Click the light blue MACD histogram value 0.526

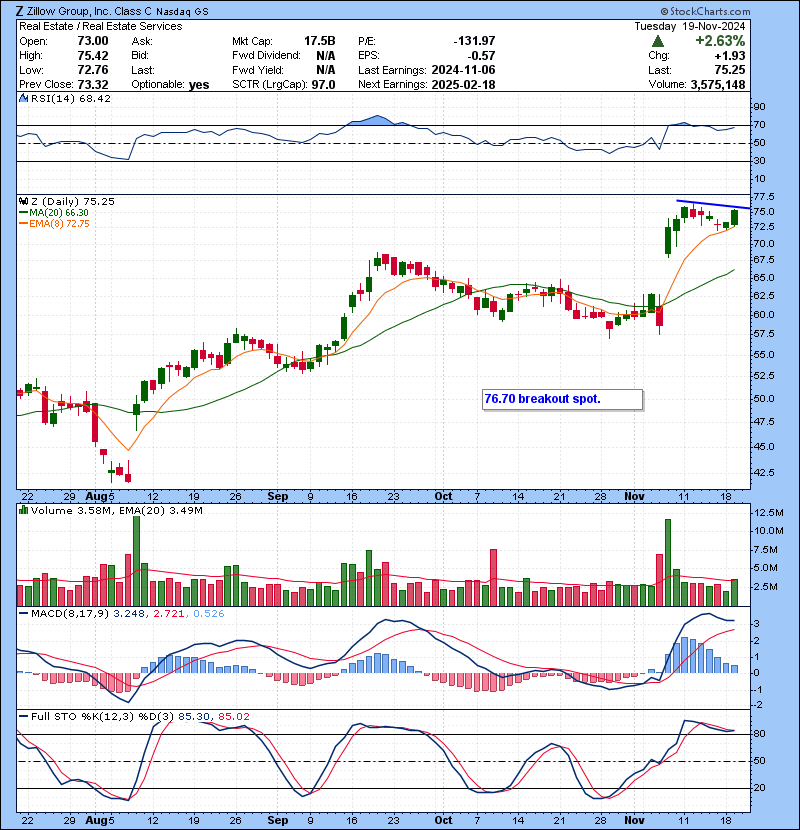[209, 614]
